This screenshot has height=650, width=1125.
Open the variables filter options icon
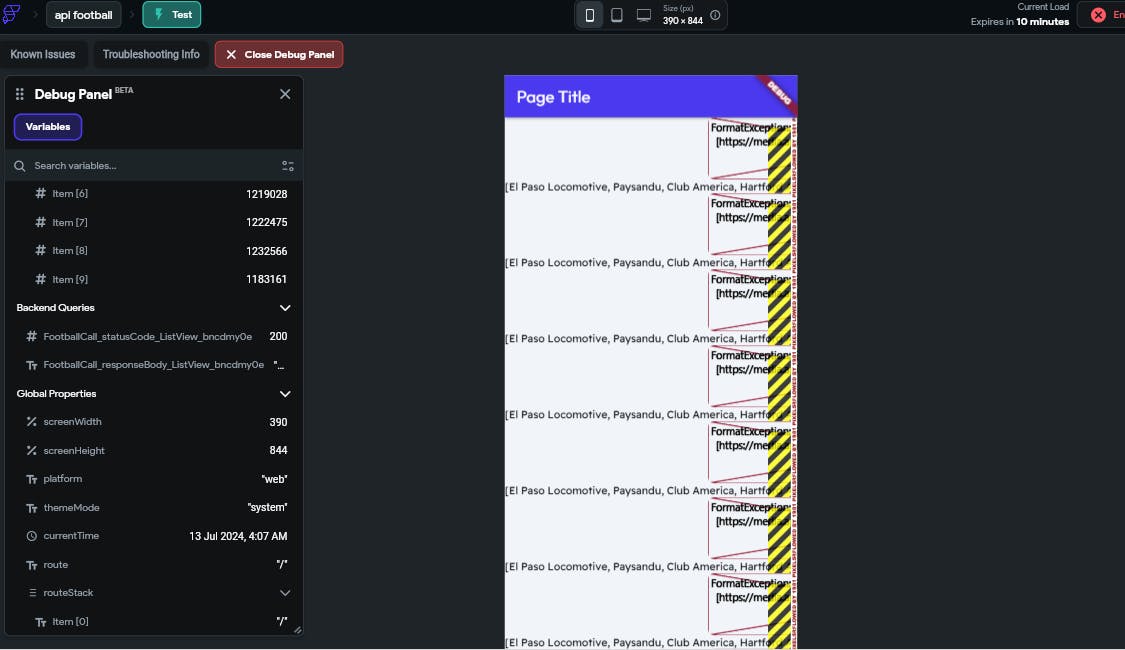pos(288,166)
